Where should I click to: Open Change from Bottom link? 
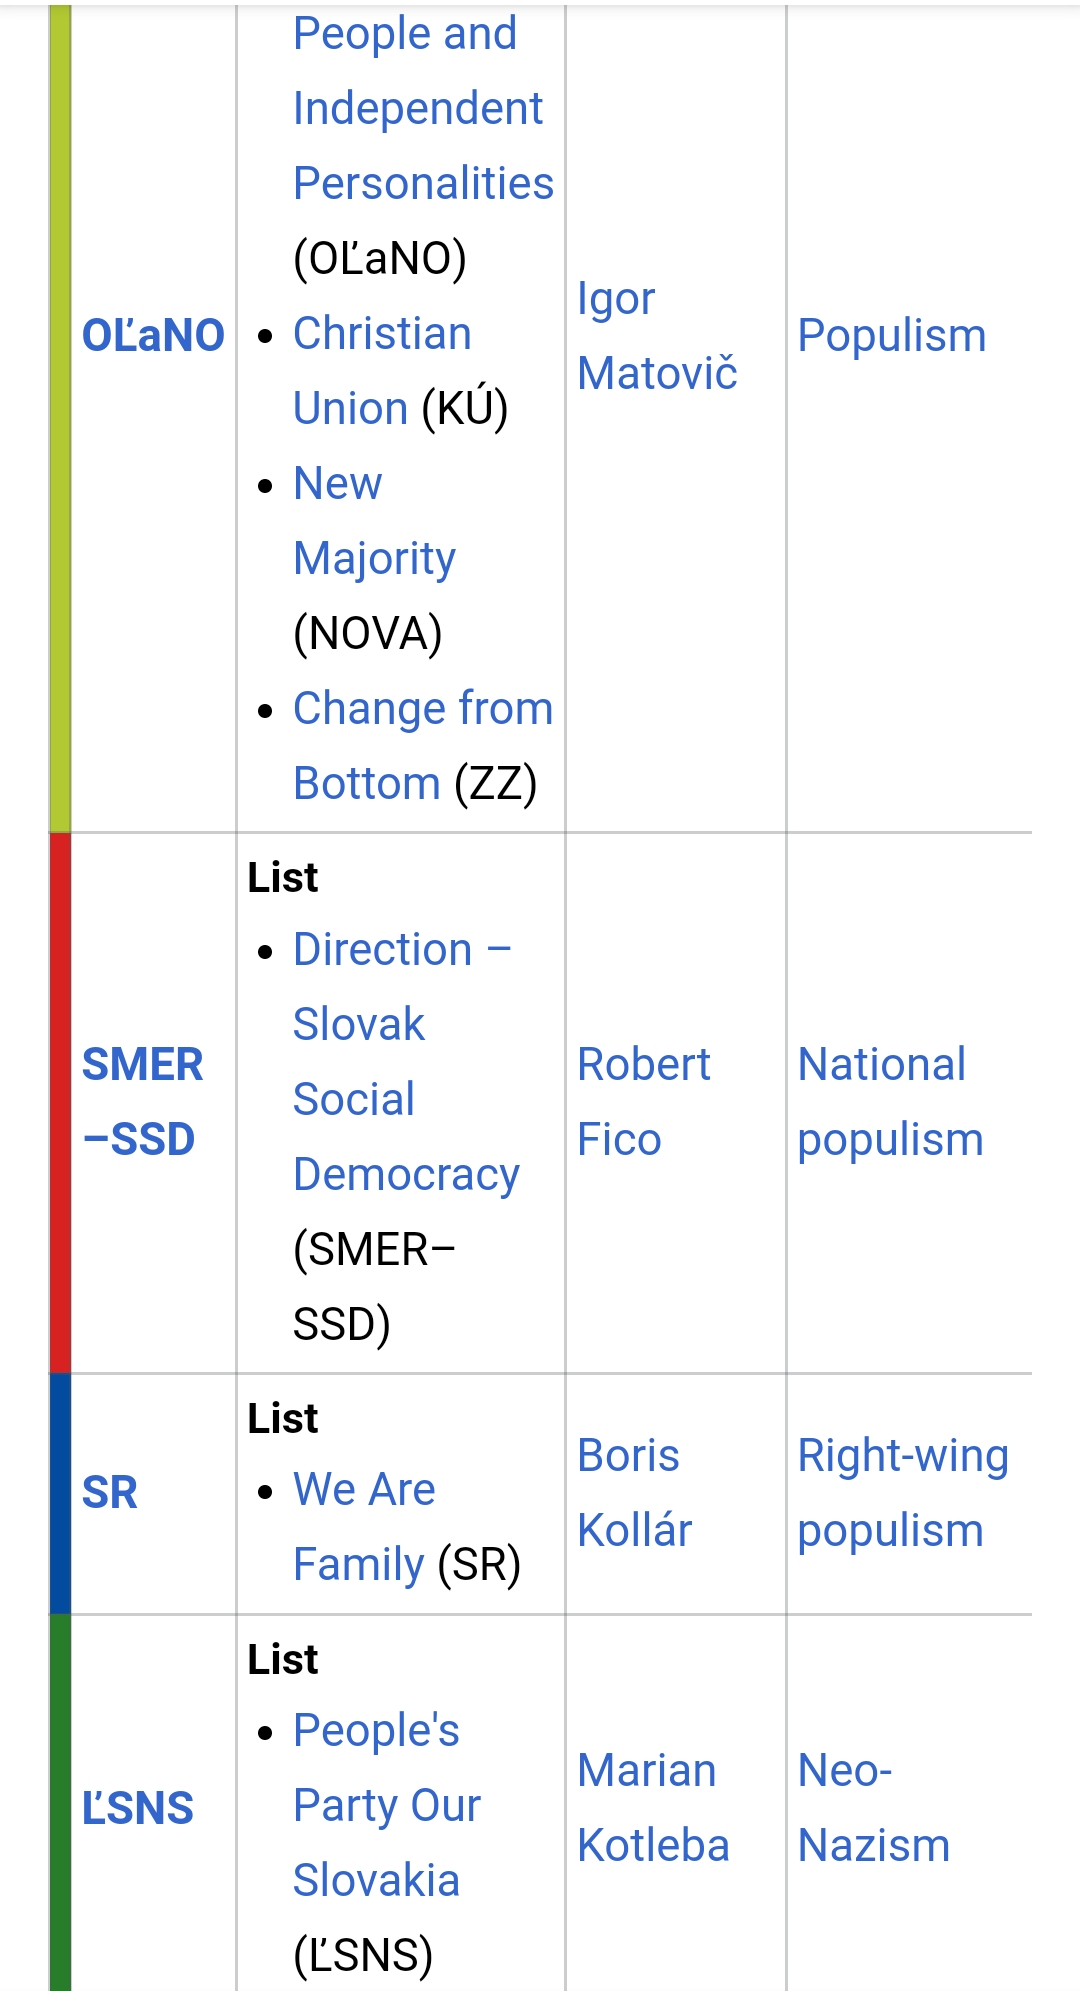click(x=423, y=746)
